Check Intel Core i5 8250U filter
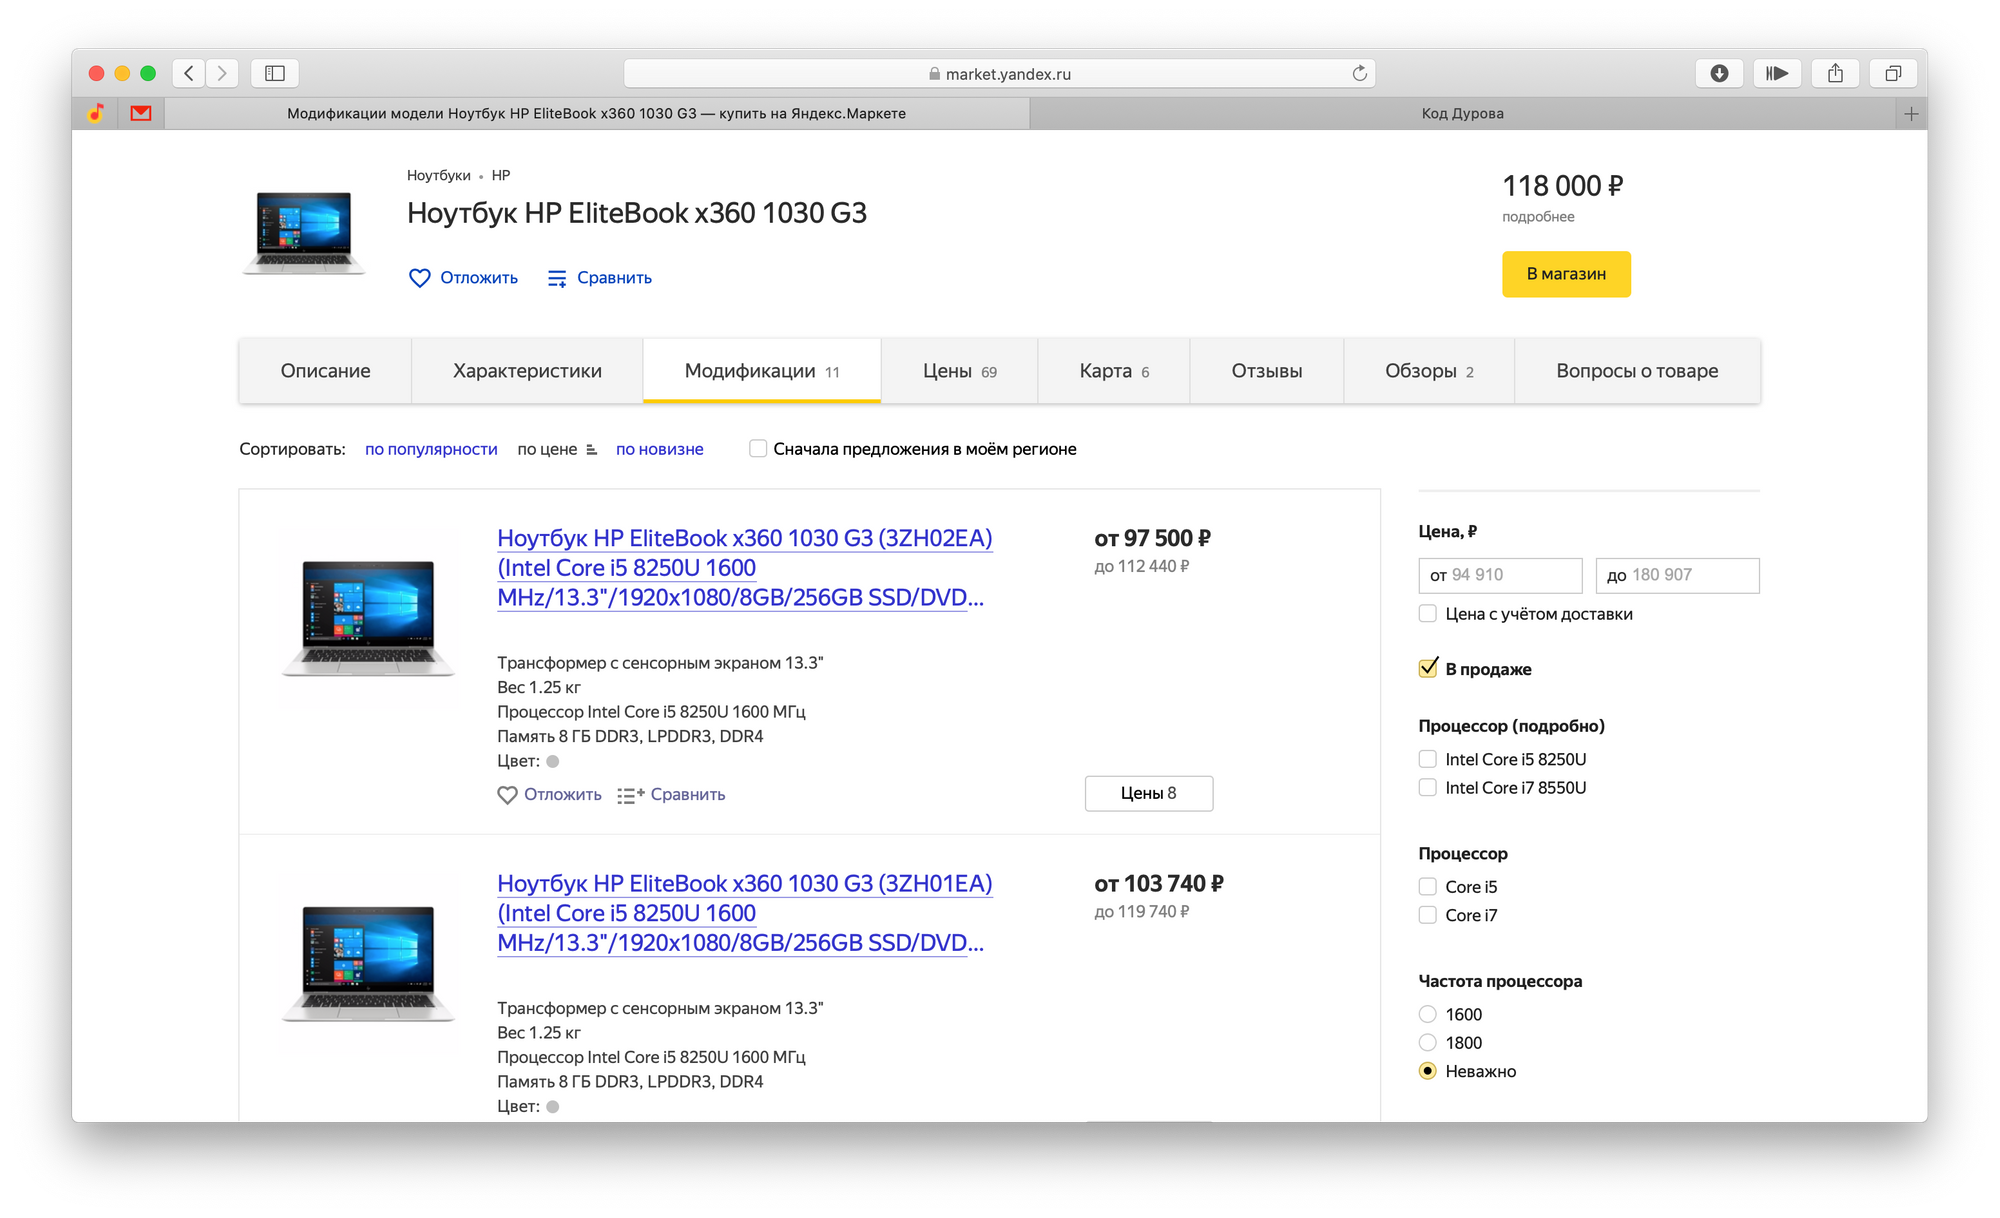Viewport: 2000px width, 1218px height. point(1427,759)
